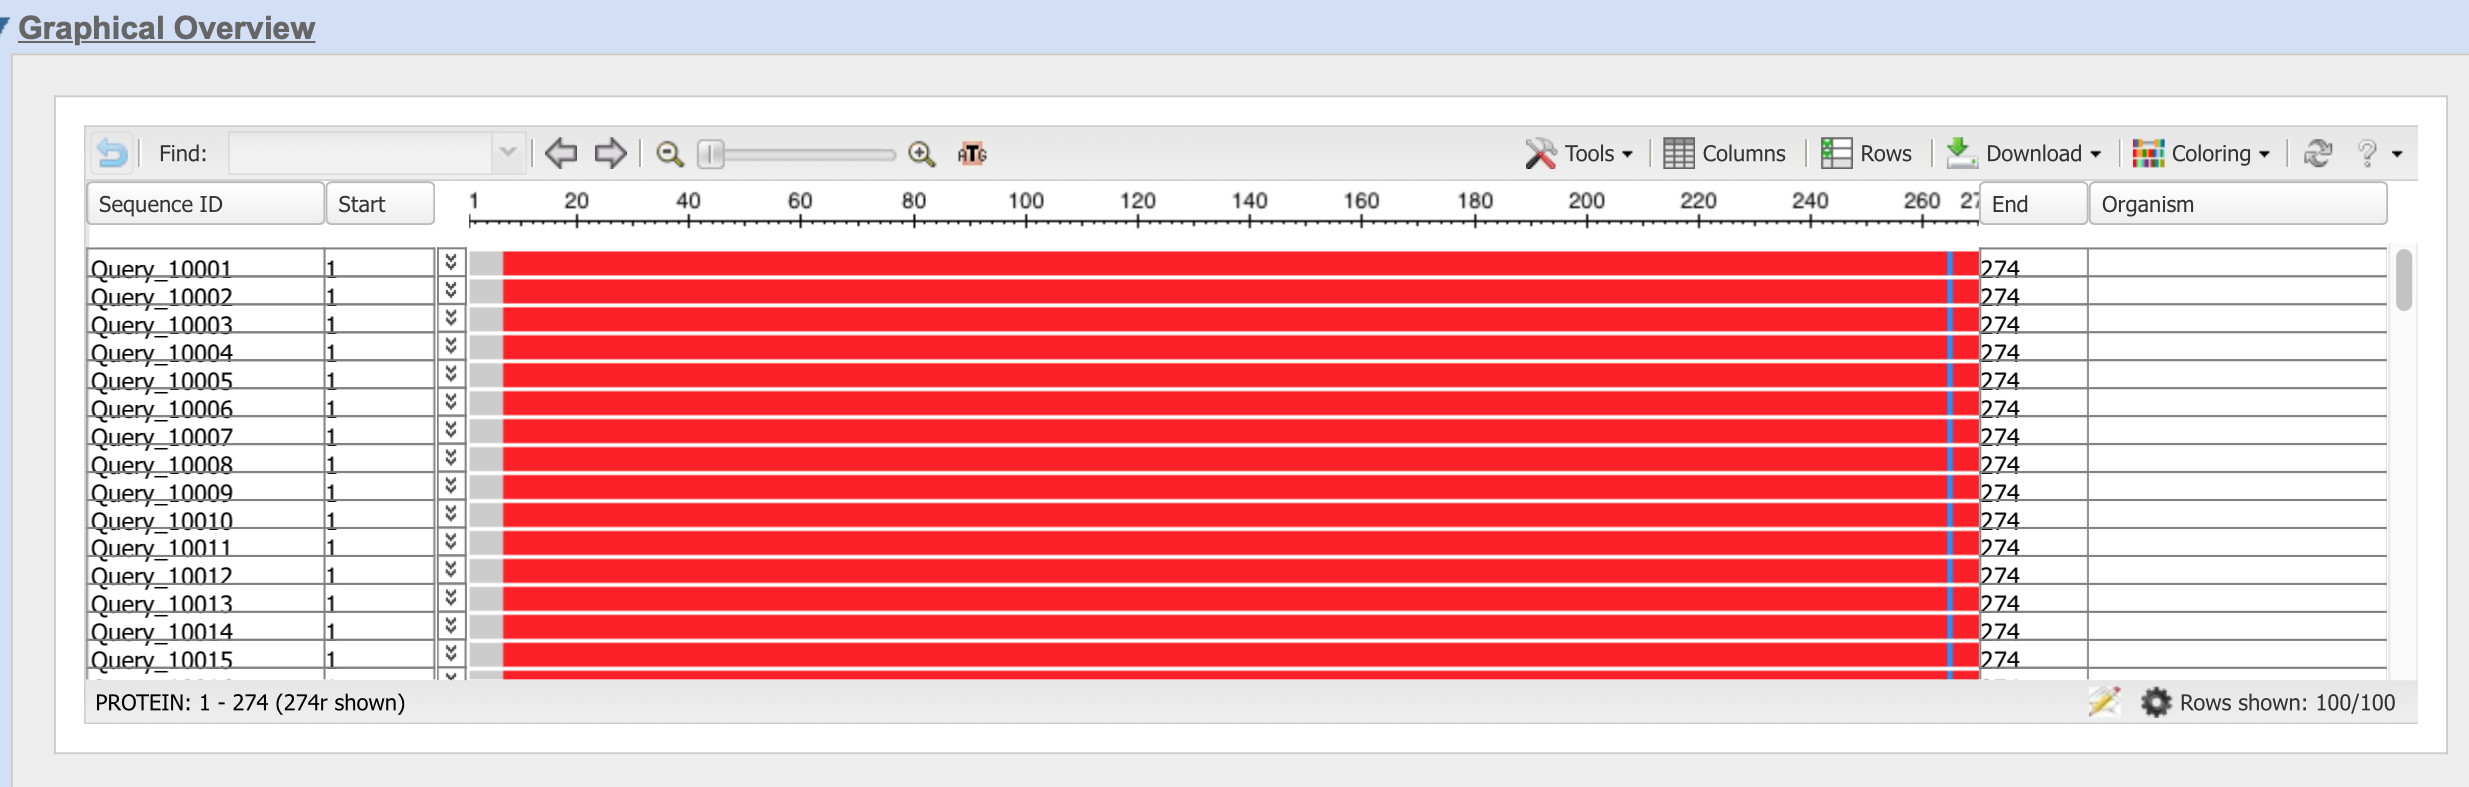
Task: Select the Query_10013 sequence ID
Action: 161,603
